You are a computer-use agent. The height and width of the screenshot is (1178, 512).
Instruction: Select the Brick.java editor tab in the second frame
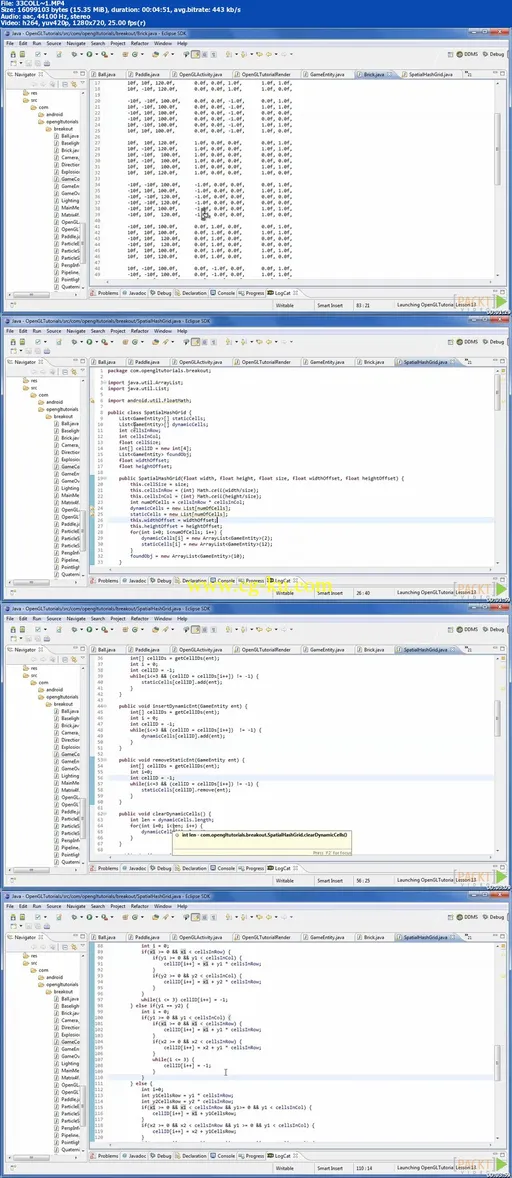369,361
